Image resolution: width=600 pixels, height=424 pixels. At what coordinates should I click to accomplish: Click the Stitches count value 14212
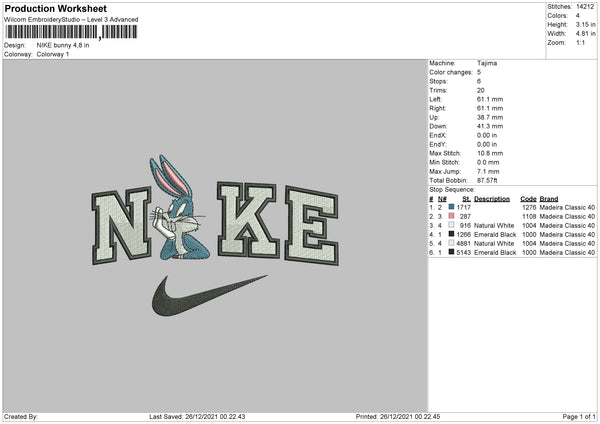(586, 6)
